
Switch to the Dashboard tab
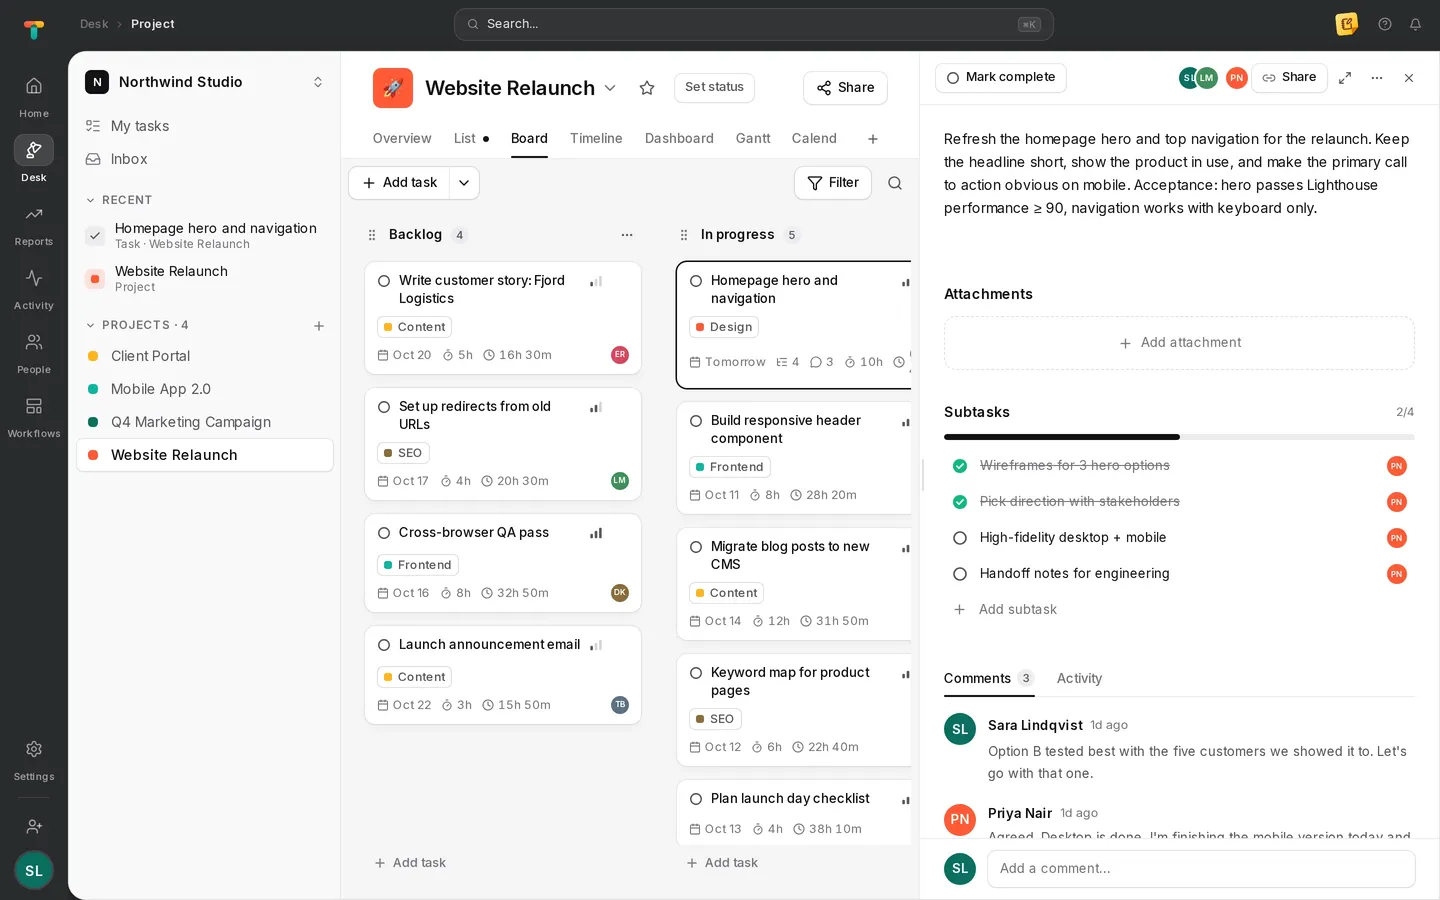click(x=679, y=139)
